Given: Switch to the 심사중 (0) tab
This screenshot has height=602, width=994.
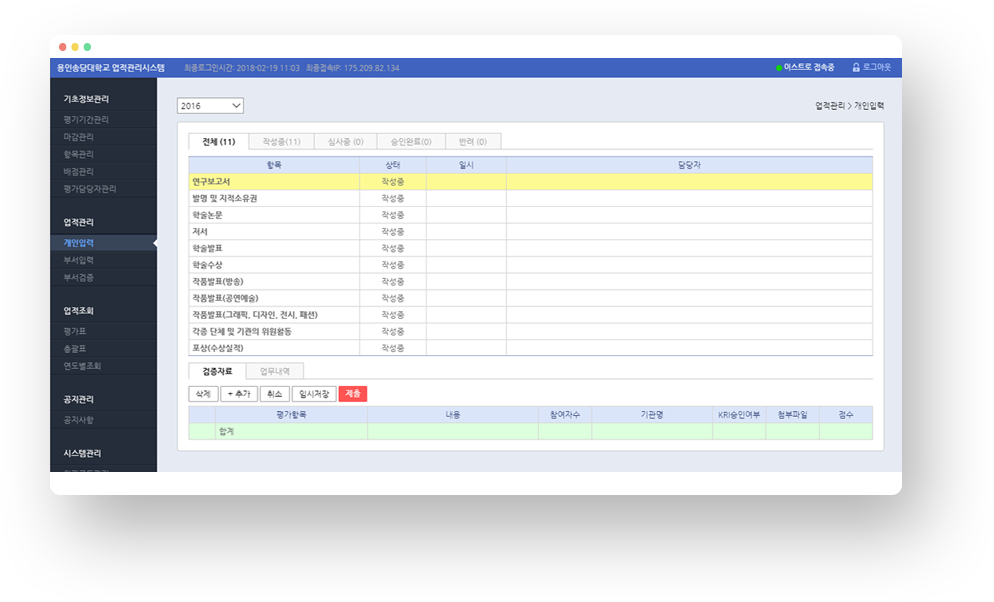Looking at the screenshot, I should [345, 141].
